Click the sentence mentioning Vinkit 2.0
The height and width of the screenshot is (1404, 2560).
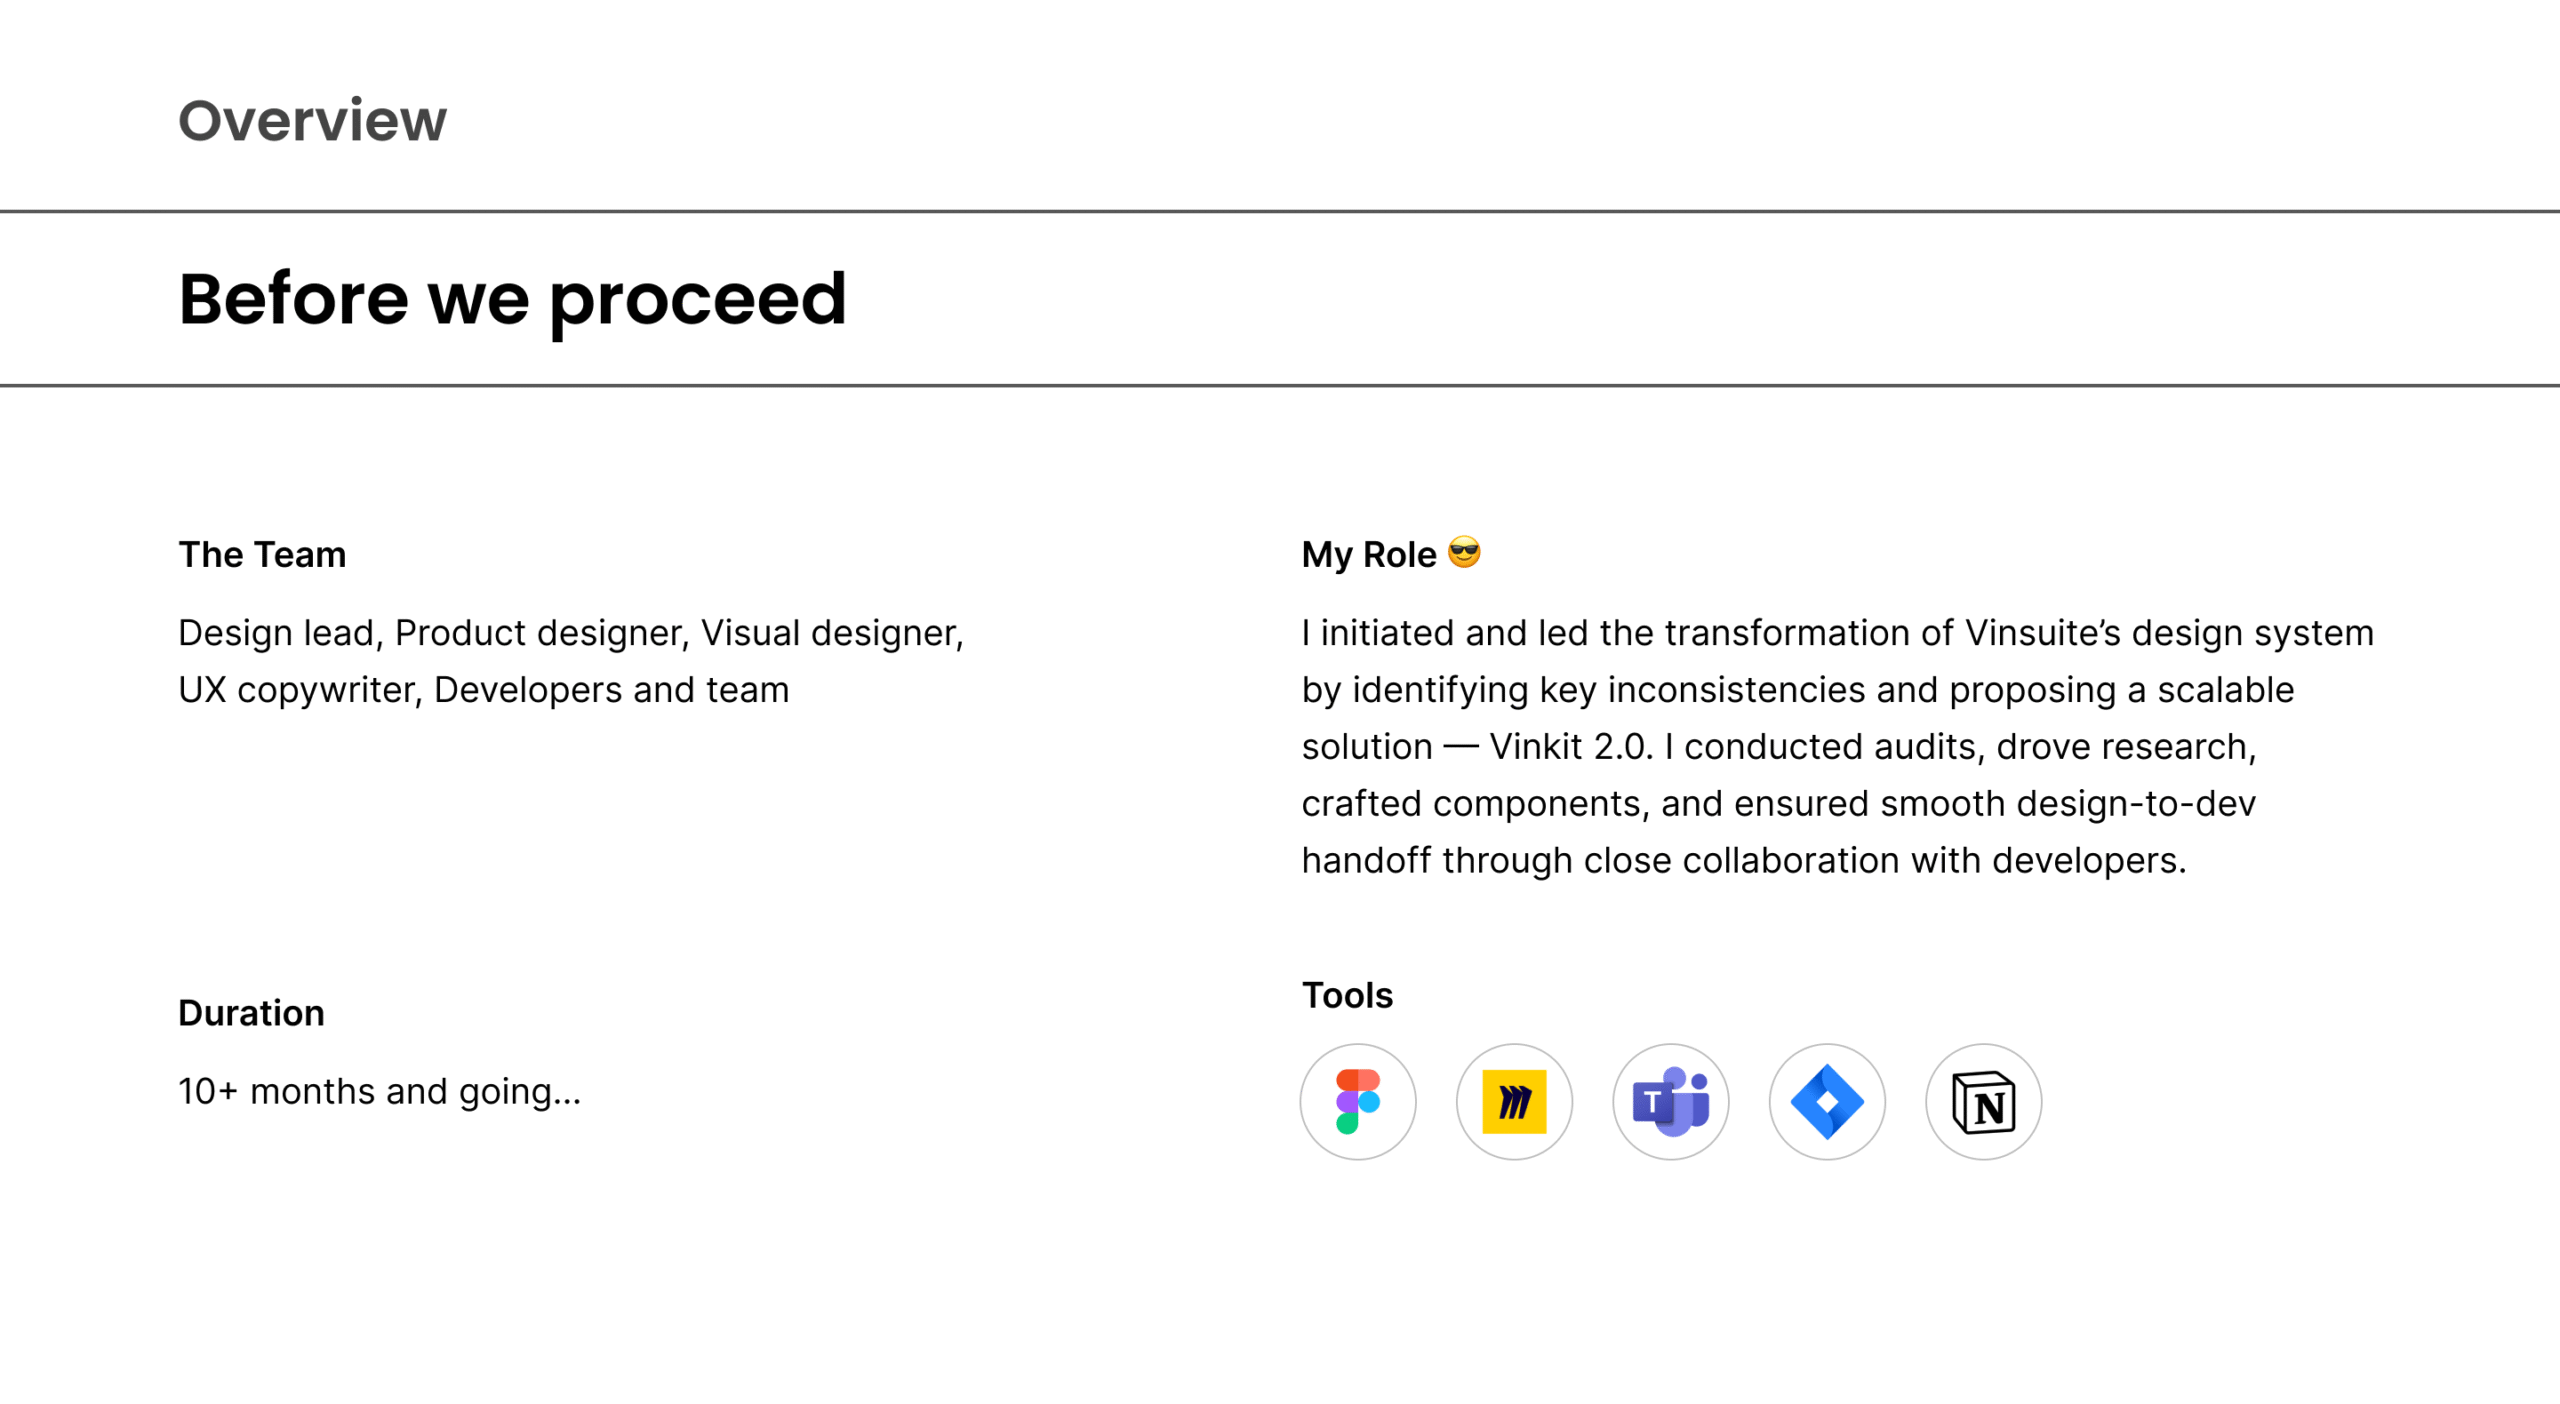coord(1779,747)
